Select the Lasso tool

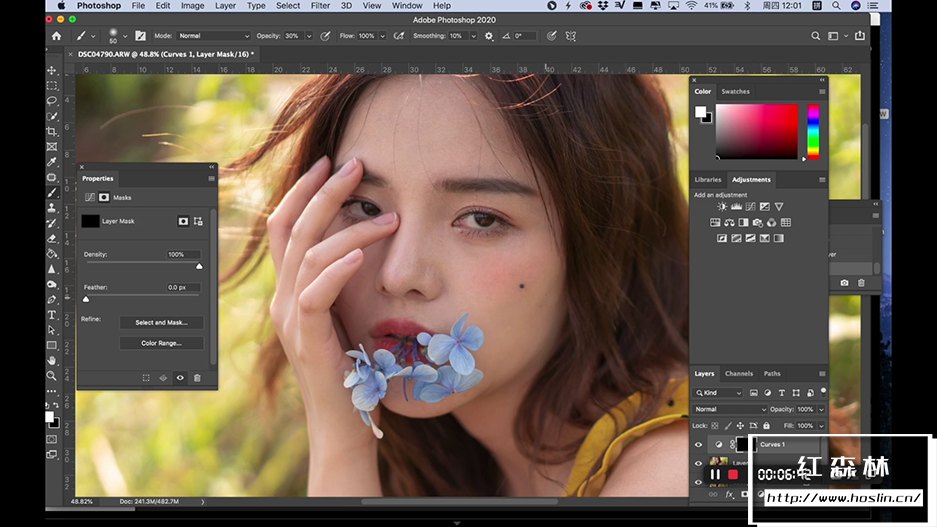[52, 101]
